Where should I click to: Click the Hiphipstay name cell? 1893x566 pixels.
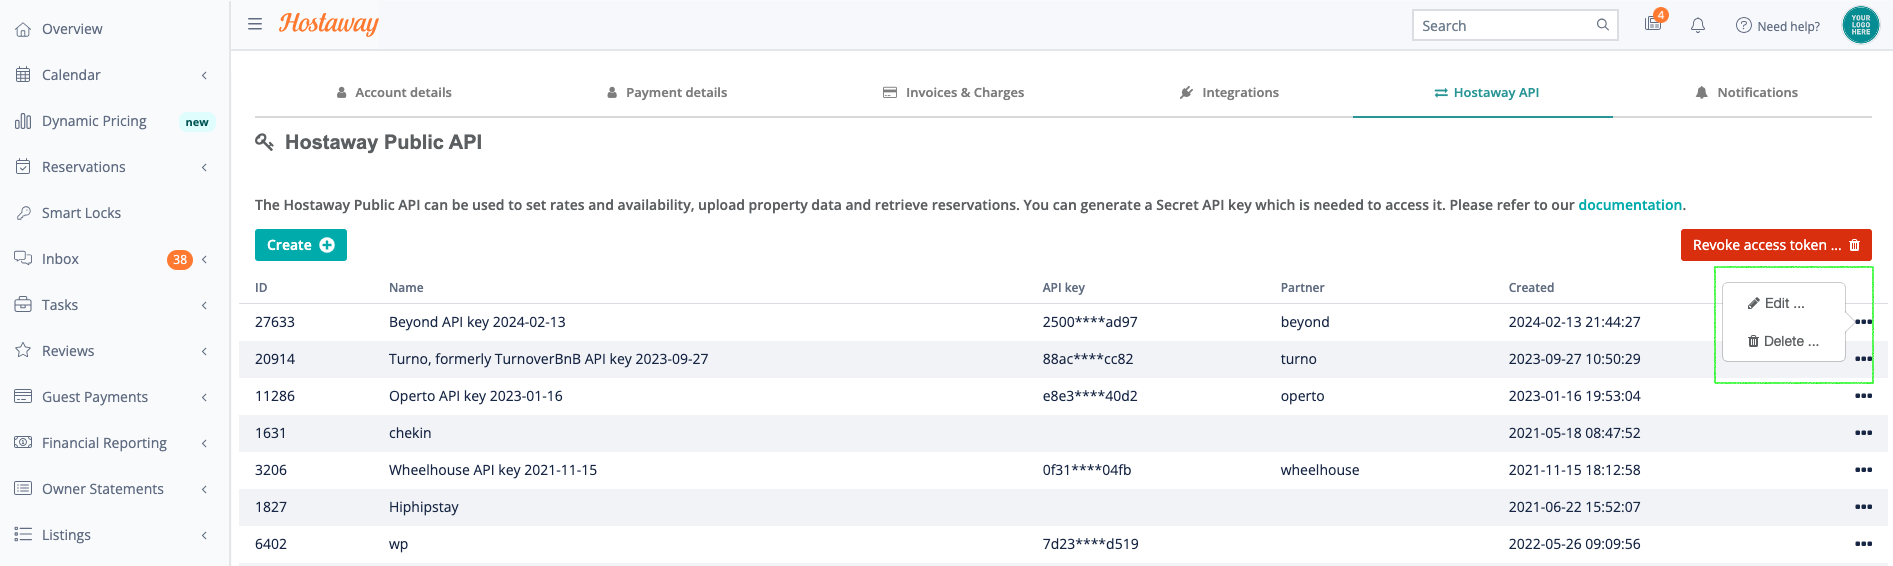[x=424, y=507]
